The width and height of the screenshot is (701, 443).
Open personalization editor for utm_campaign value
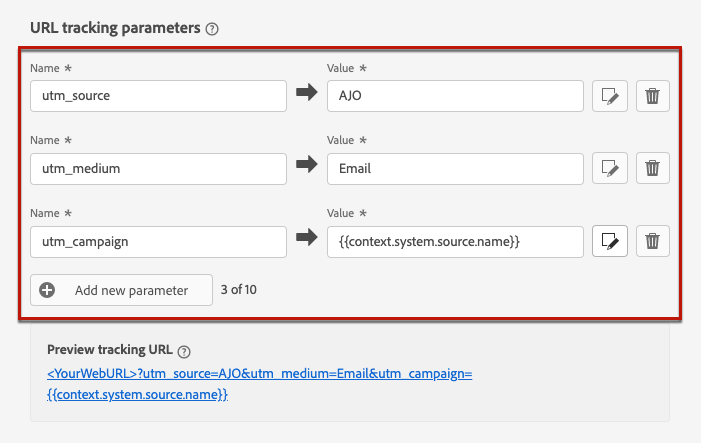610,242
